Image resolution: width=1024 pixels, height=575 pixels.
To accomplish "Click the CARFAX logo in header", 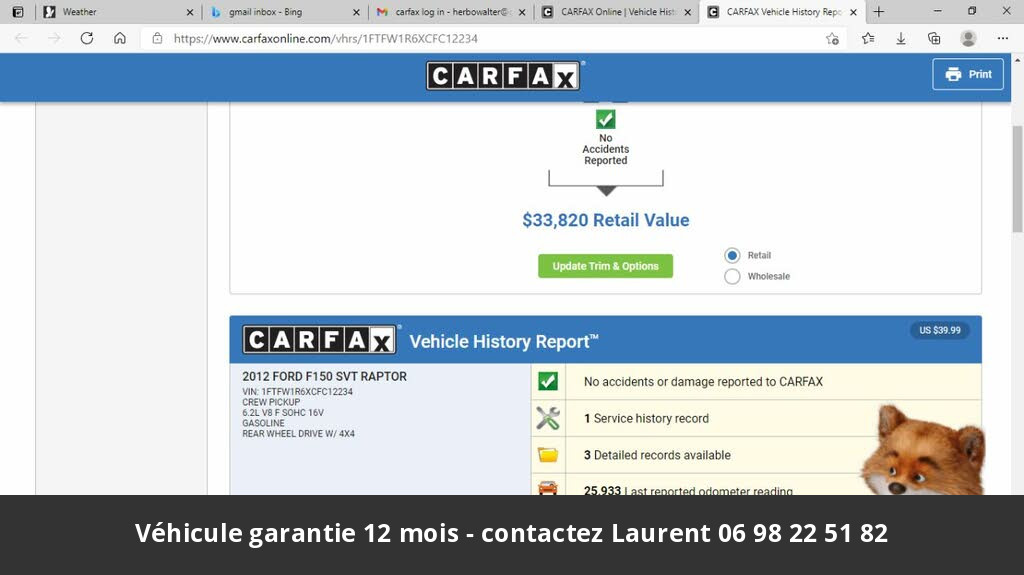I will click(504, 76).
